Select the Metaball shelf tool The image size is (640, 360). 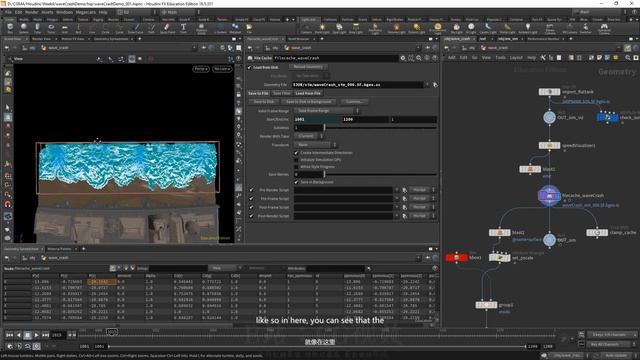pos(235,28)
